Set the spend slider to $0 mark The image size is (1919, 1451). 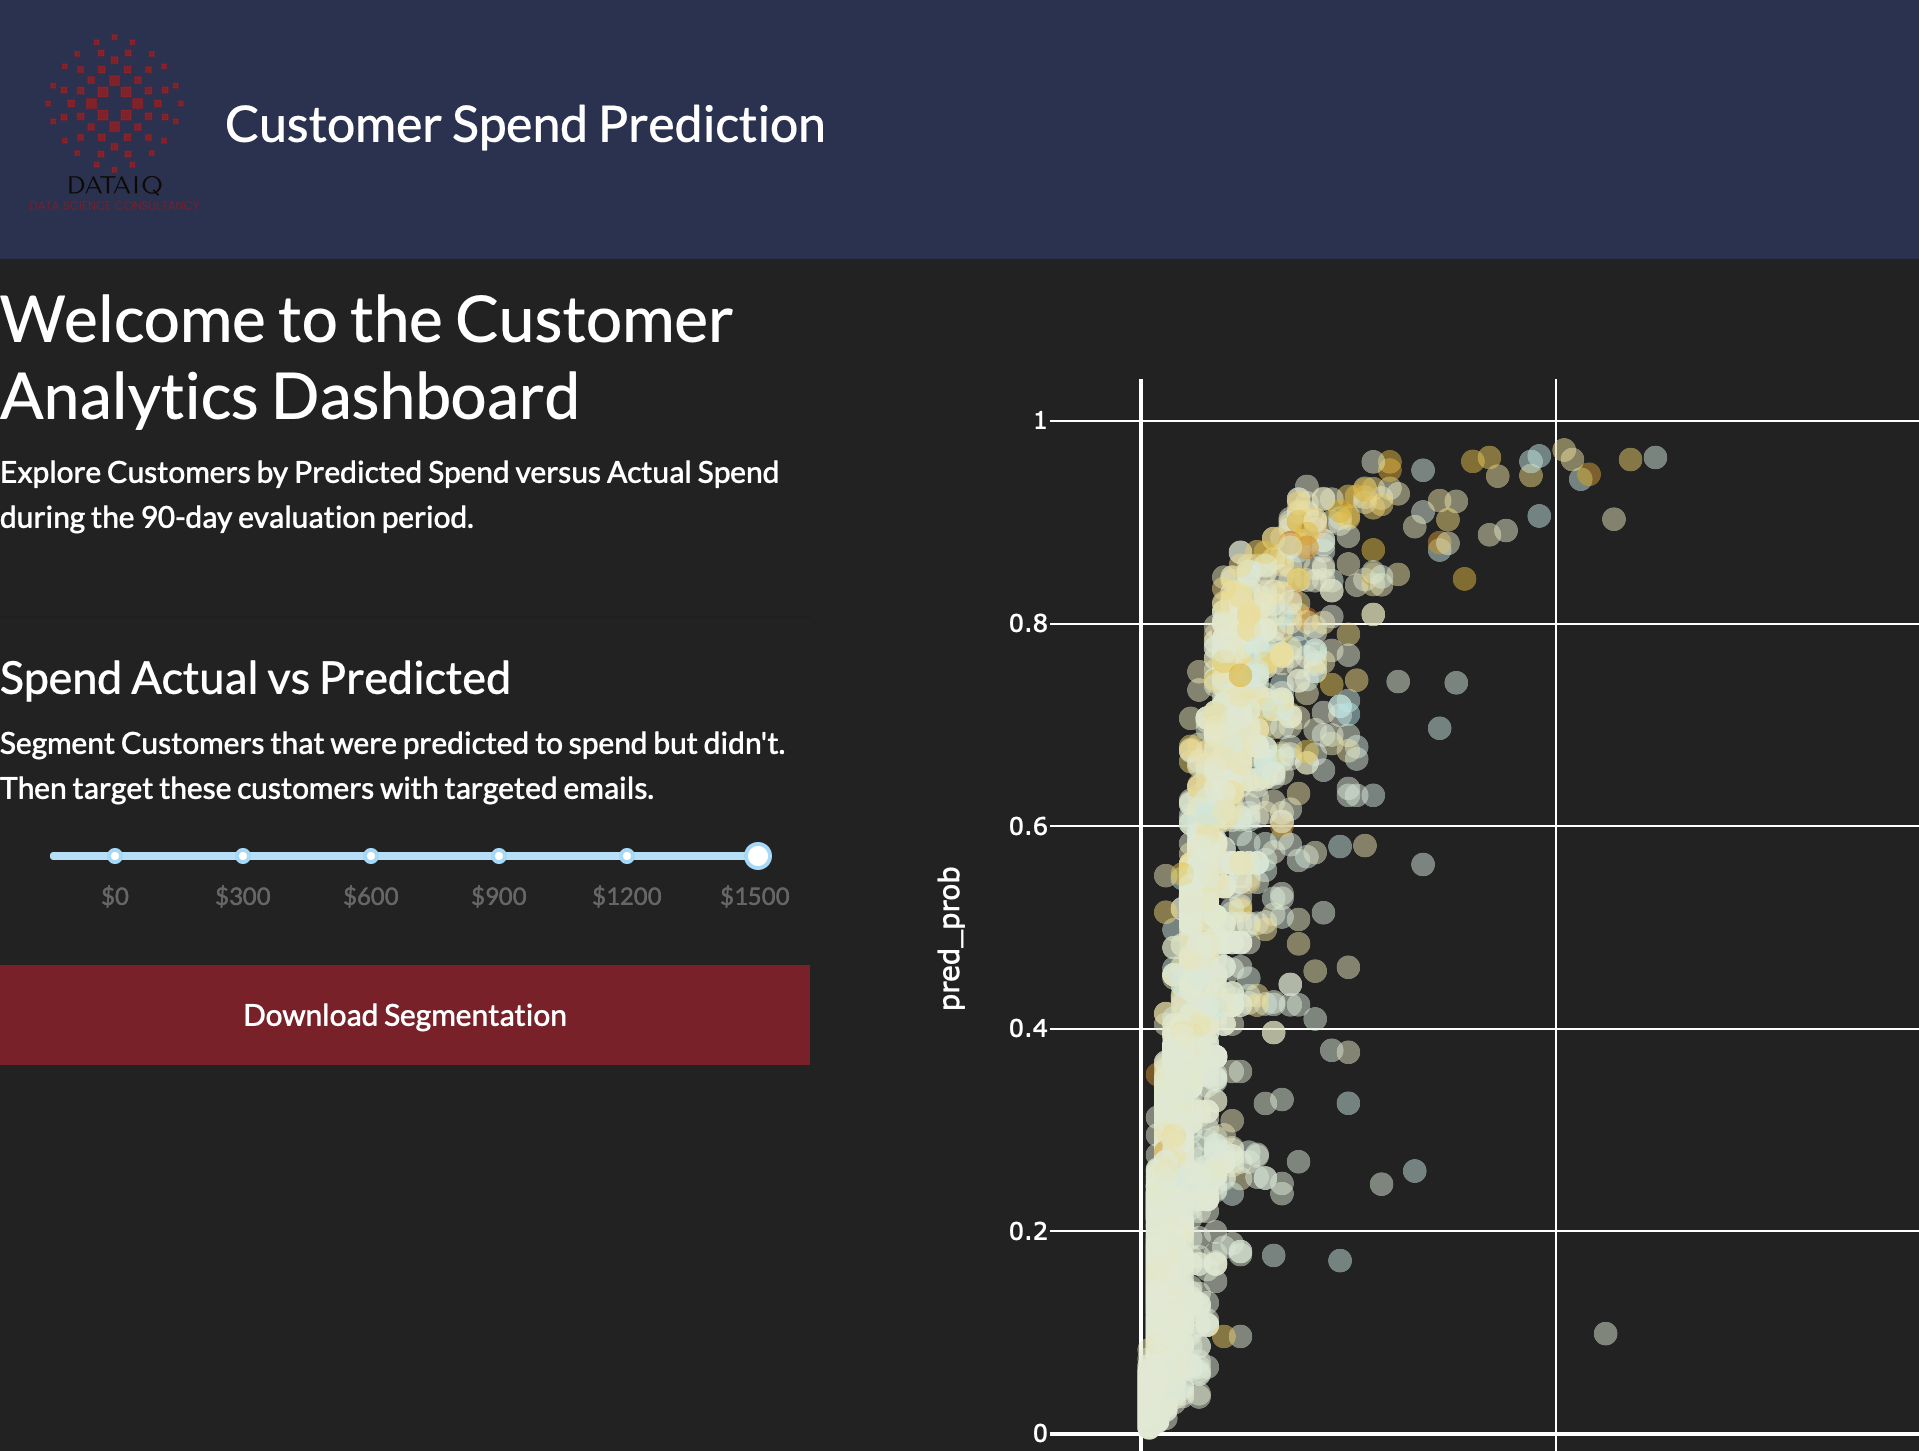pyautogui.click(x=115, y=856)
